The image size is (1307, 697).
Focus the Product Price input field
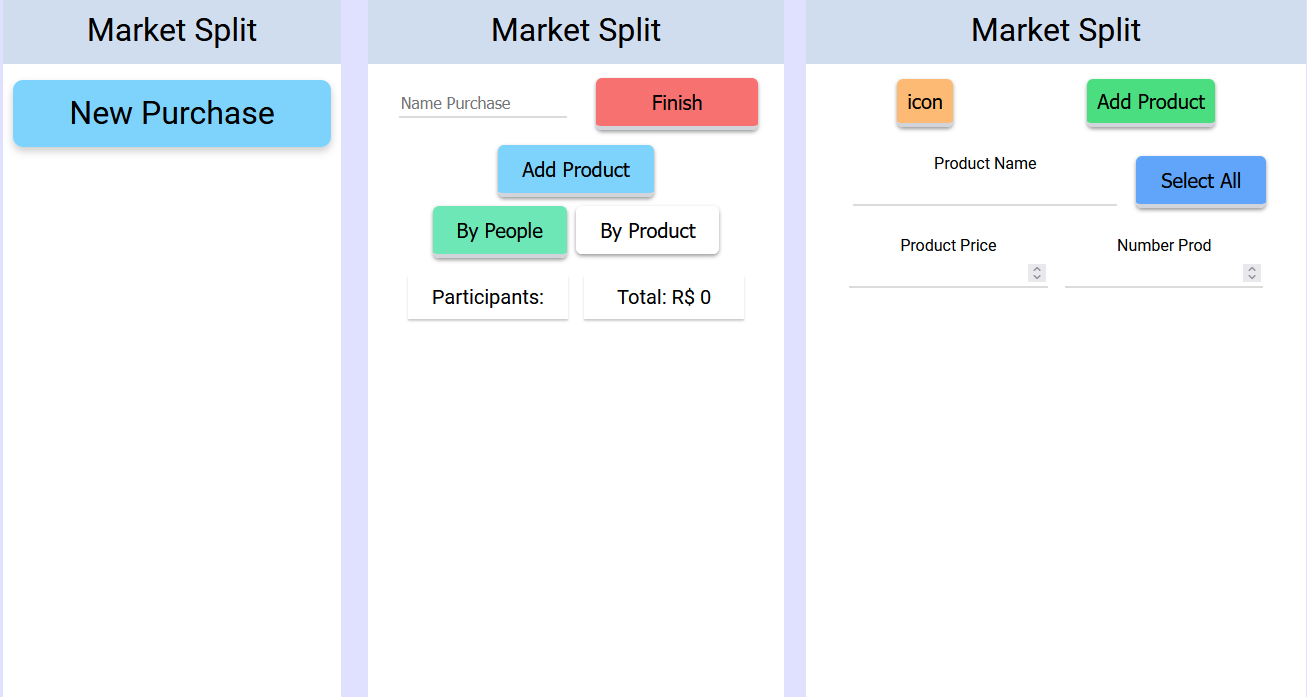[x=937, y=273]
